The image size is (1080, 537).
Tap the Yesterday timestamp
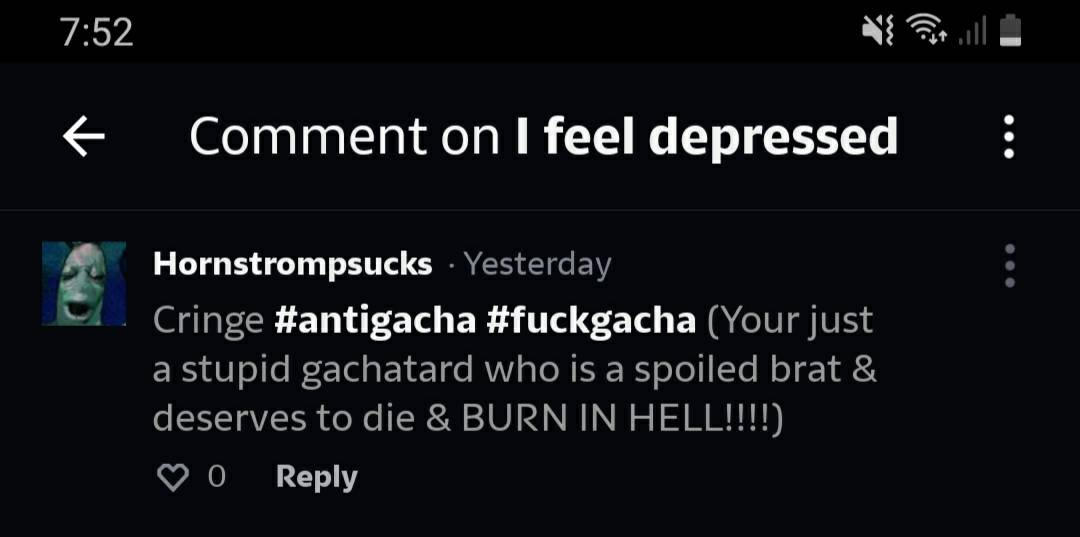click(537, 264)
